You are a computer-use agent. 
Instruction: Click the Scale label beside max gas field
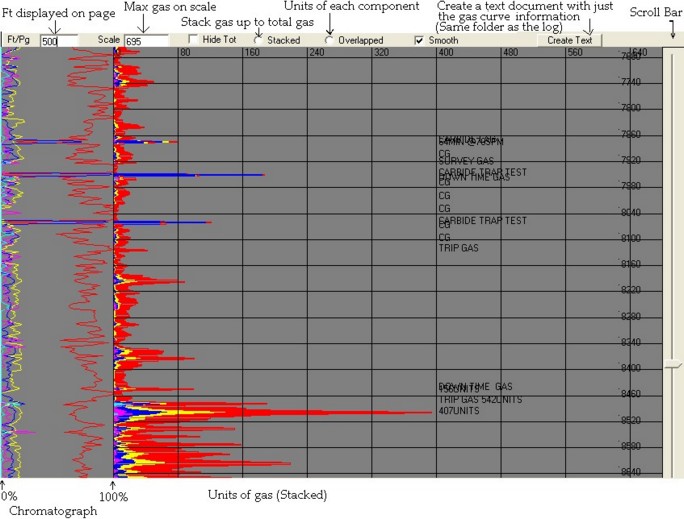coord(108,41)
